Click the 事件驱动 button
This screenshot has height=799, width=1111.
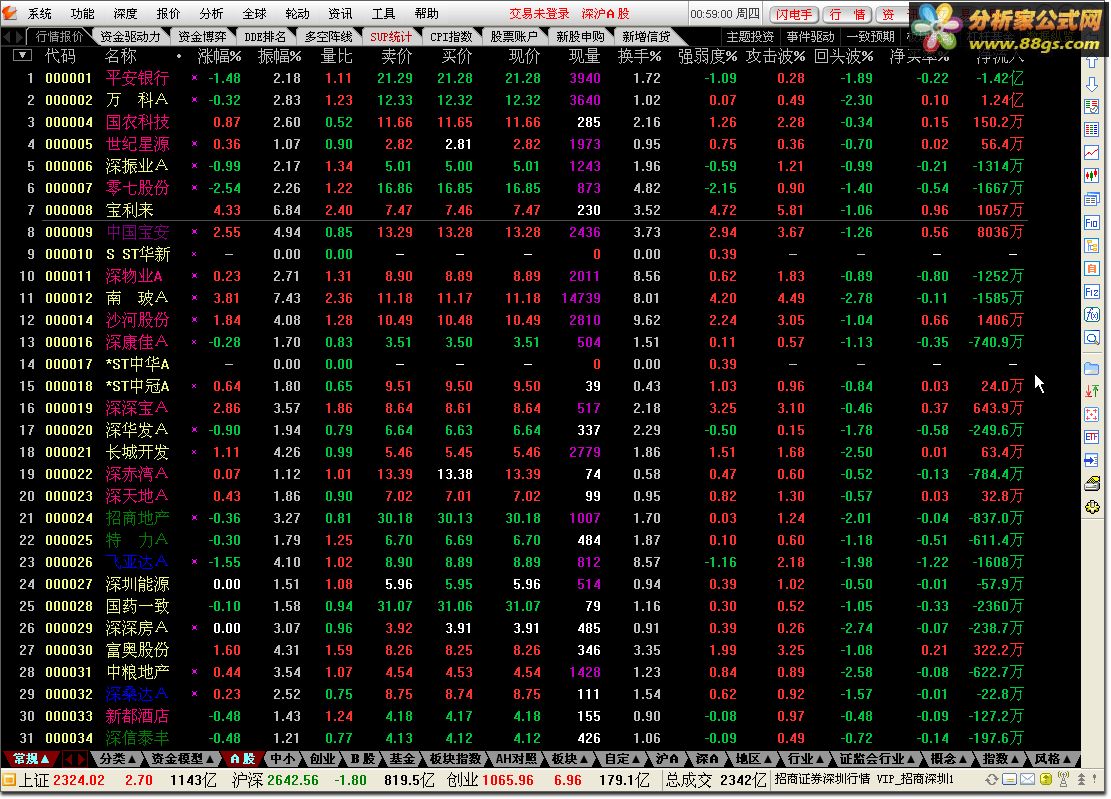point(810,36)
